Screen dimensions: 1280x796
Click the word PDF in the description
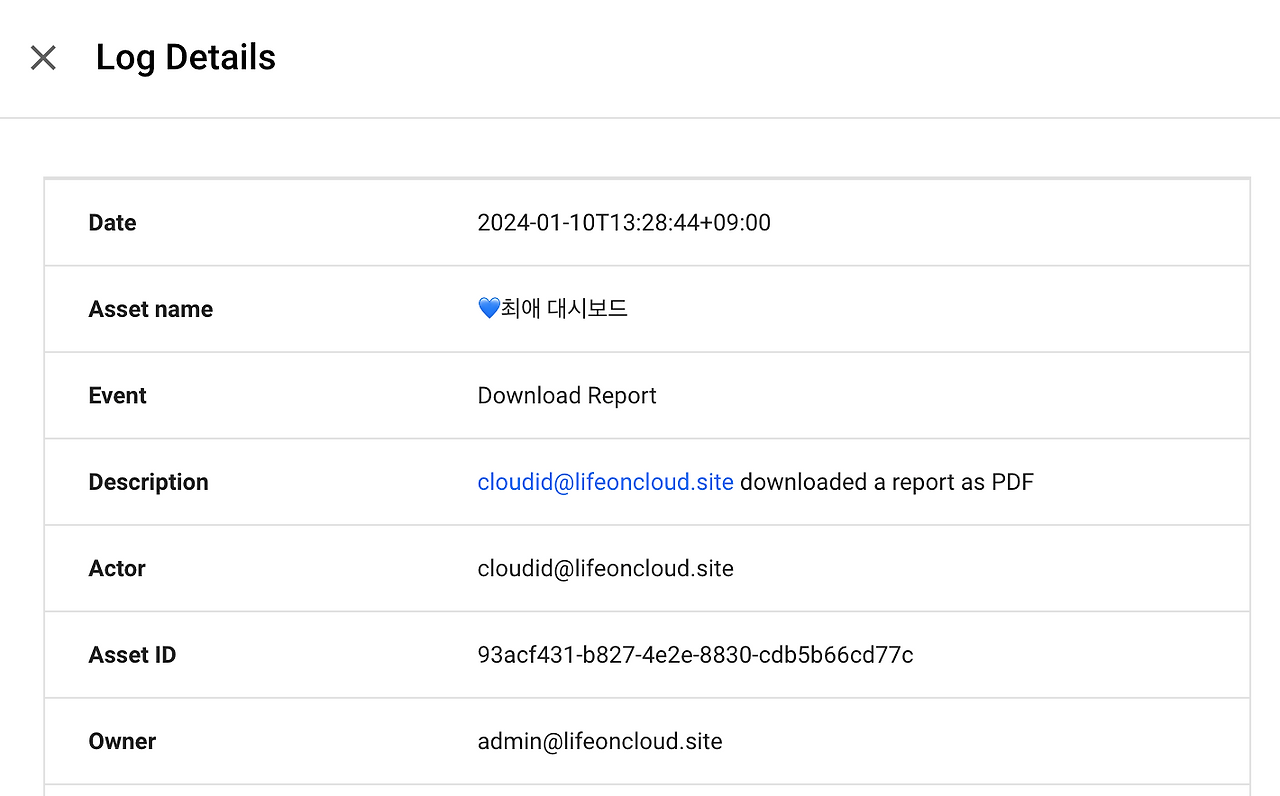click(x=1012, y=482)
